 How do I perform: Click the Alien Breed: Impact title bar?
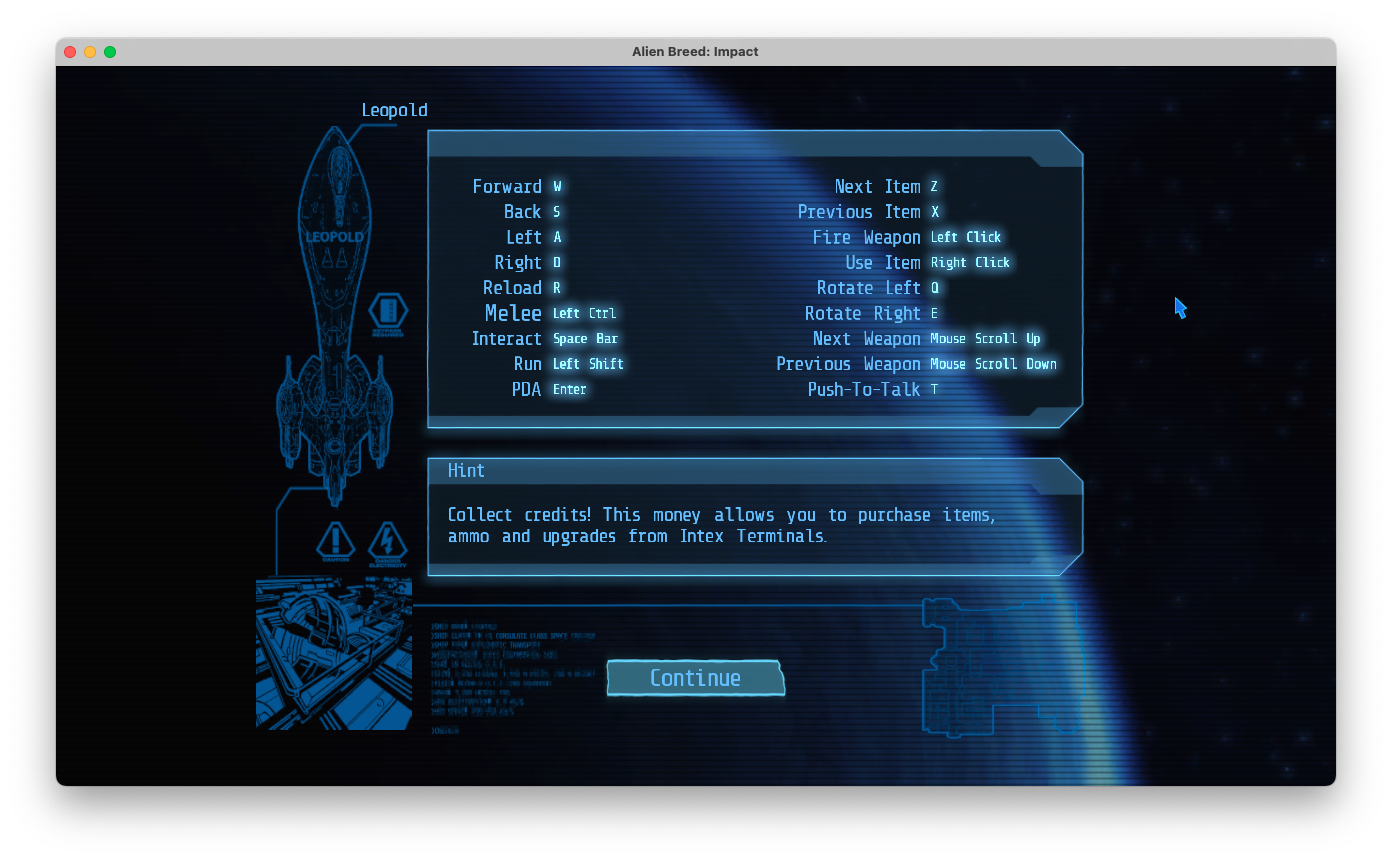pos(695,51)
